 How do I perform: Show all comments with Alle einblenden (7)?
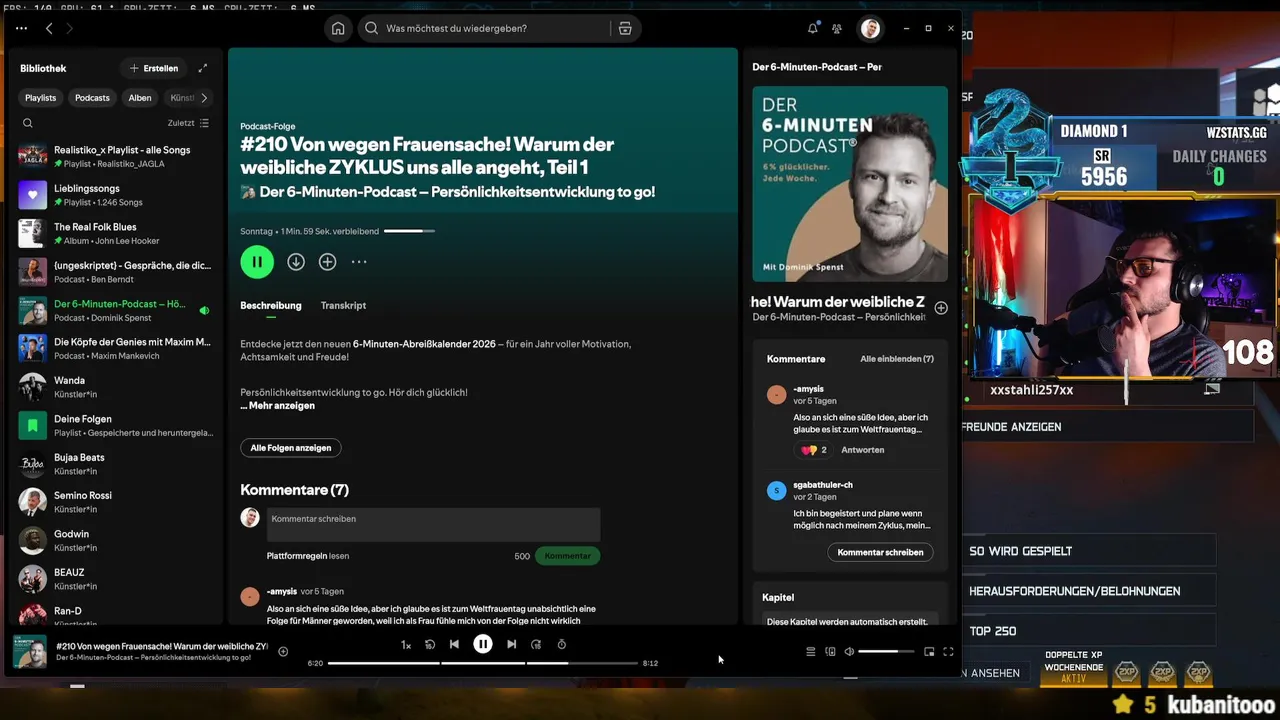click(897, 359)
